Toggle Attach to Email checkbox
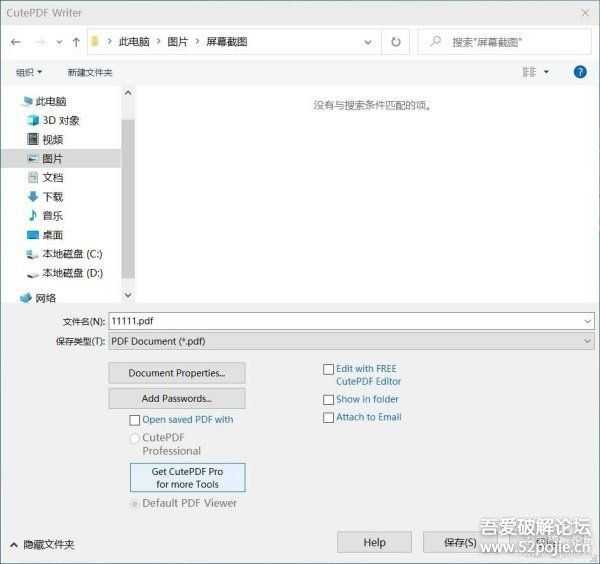 pyautogui.click(x=328, y=418)
